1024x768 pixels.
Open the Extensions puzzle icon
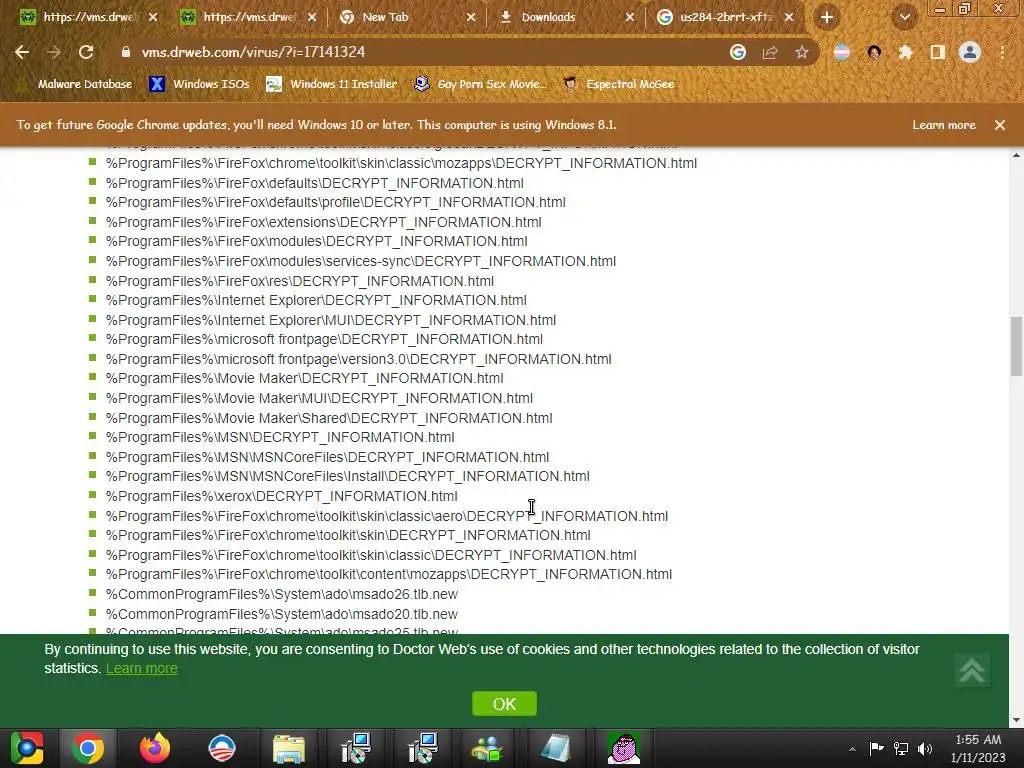(x=905, y=52)
